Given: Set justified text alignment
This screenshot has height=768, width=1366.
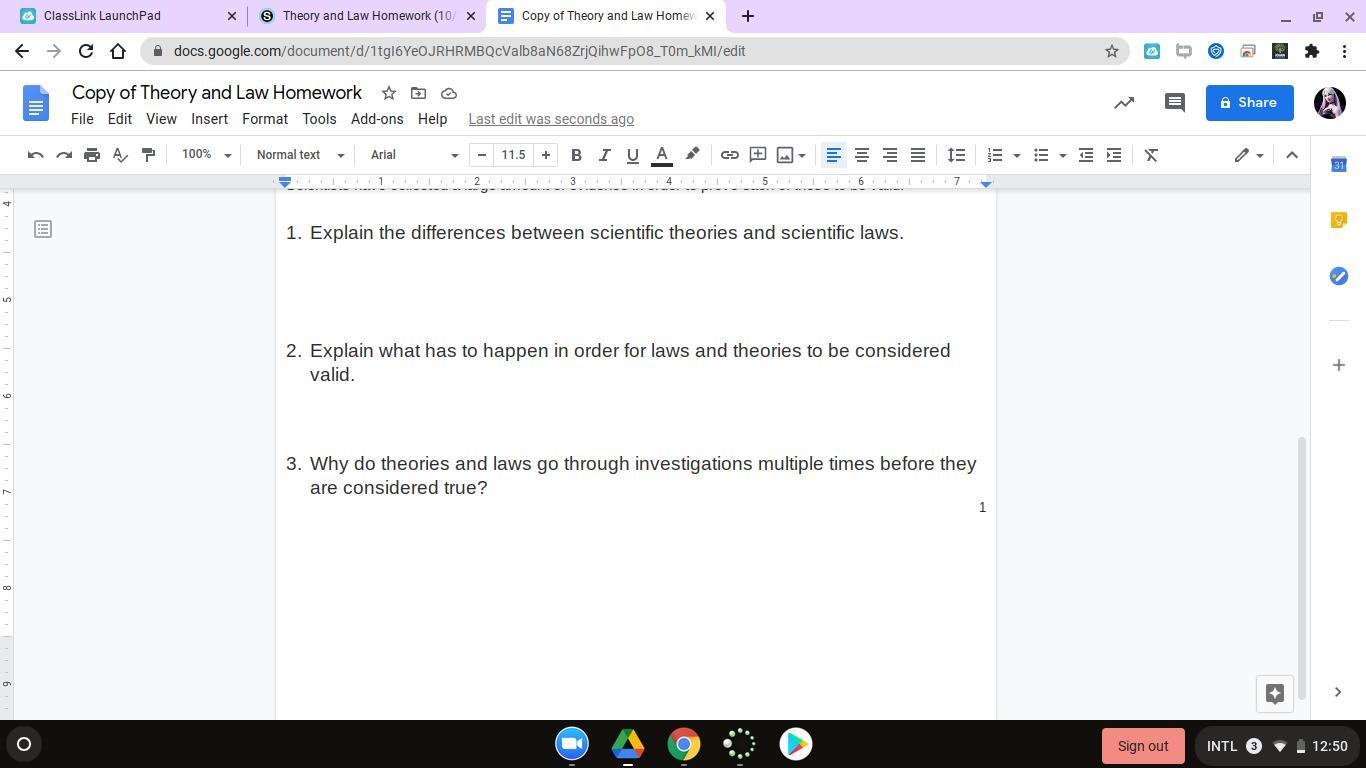Looking at the screenshot, I should tap(917, 155).
